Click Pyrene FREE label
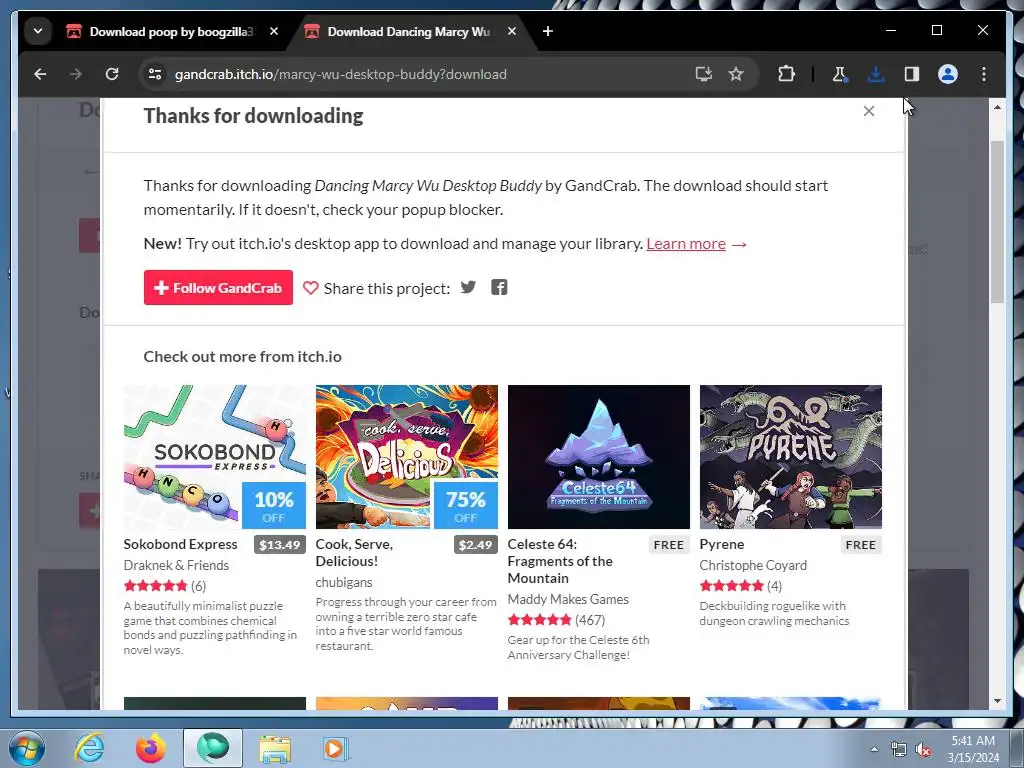This screenshot has width=1024, height=768. (x=861, y=545)
